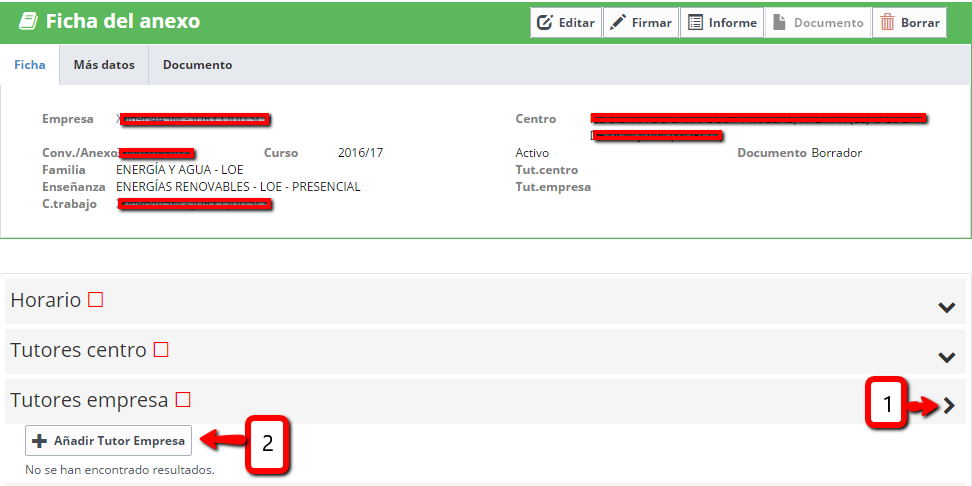Click the Horario section title
Viewport: 972px width, 486px height.
pyautogui.click(x=45, y=300)
